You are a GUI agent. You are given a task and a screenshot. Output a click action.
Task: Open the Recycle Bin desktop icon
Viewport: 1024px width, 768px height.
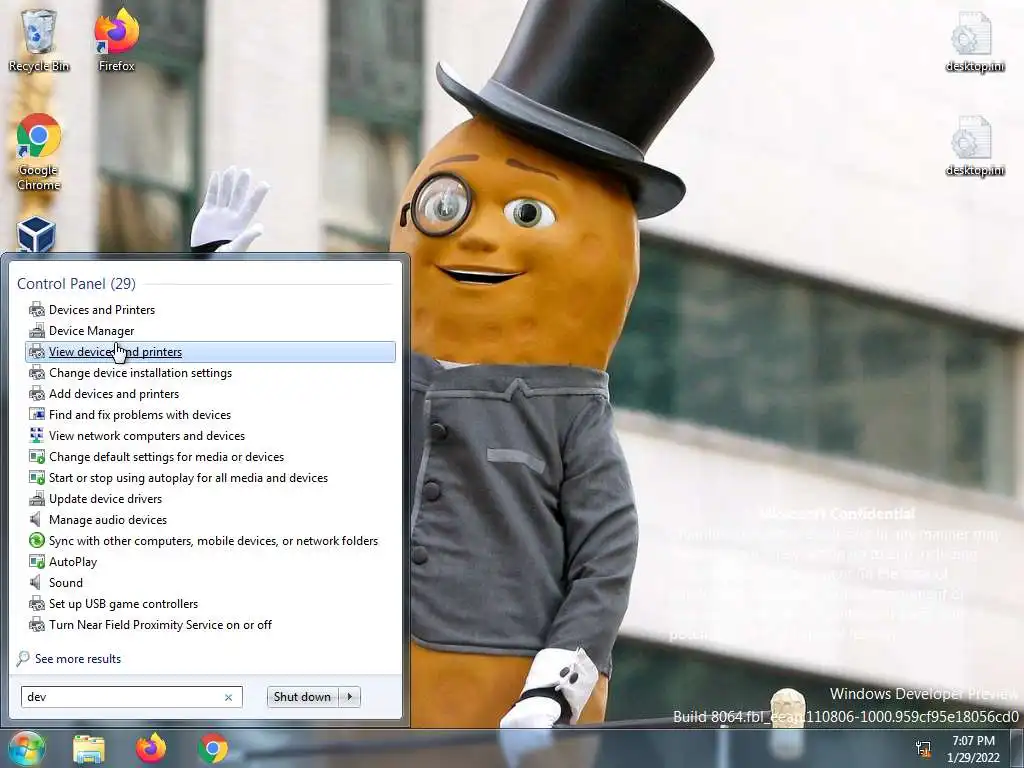click(x=39, y=39)
